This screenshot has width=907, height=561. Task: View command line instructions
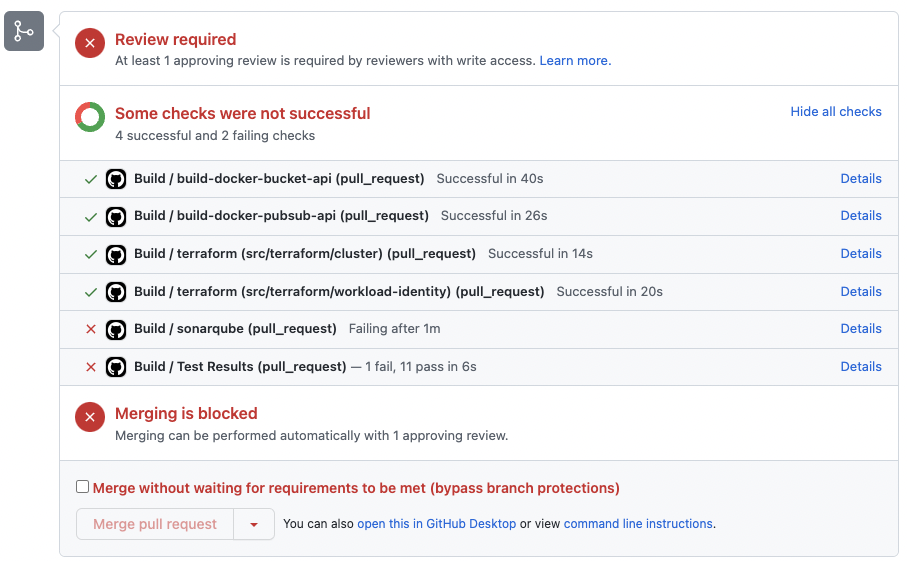(638, 523)
